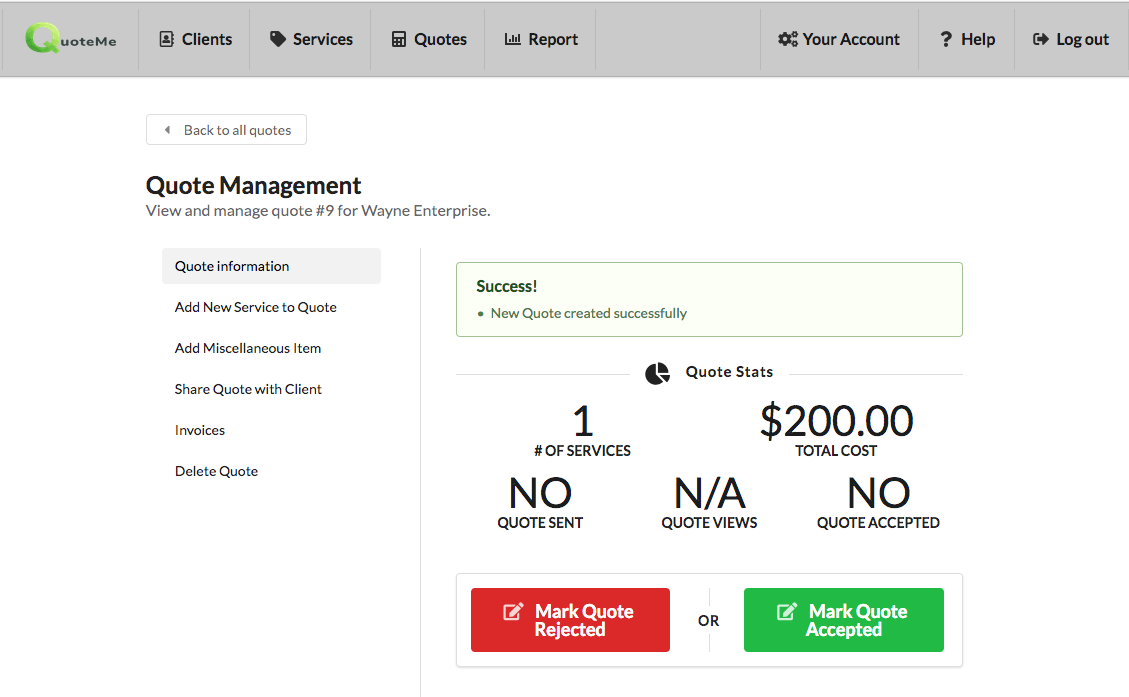Click the edit icon on Mark Quote Rejected
Image resolution: width=1129 pixels, height=697 pixels.
click(x=513, y=611)
